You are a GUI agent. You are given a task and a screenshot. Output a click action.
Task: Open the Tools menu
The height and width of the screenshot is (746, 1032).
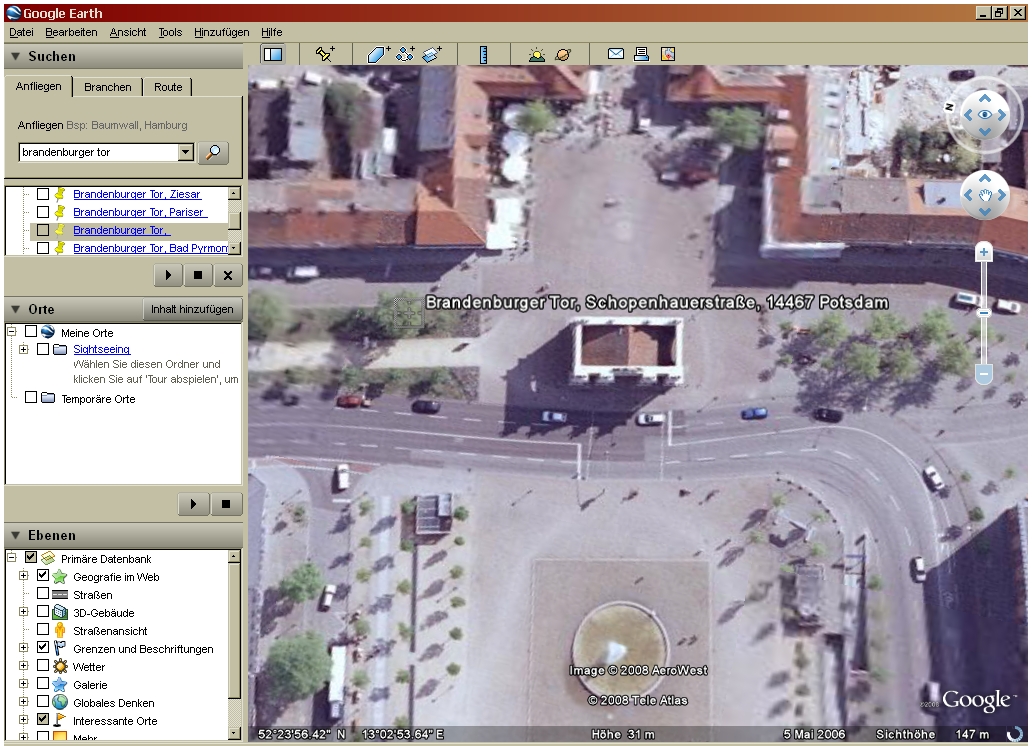tap(170, 32)
